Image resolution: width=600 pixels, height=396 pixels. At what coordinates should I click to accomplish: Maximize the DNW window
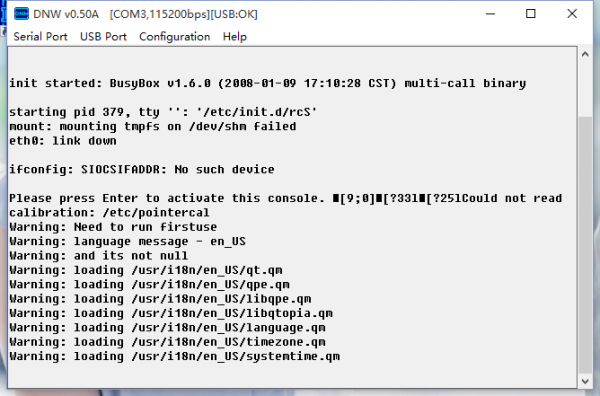click(531, 14)
